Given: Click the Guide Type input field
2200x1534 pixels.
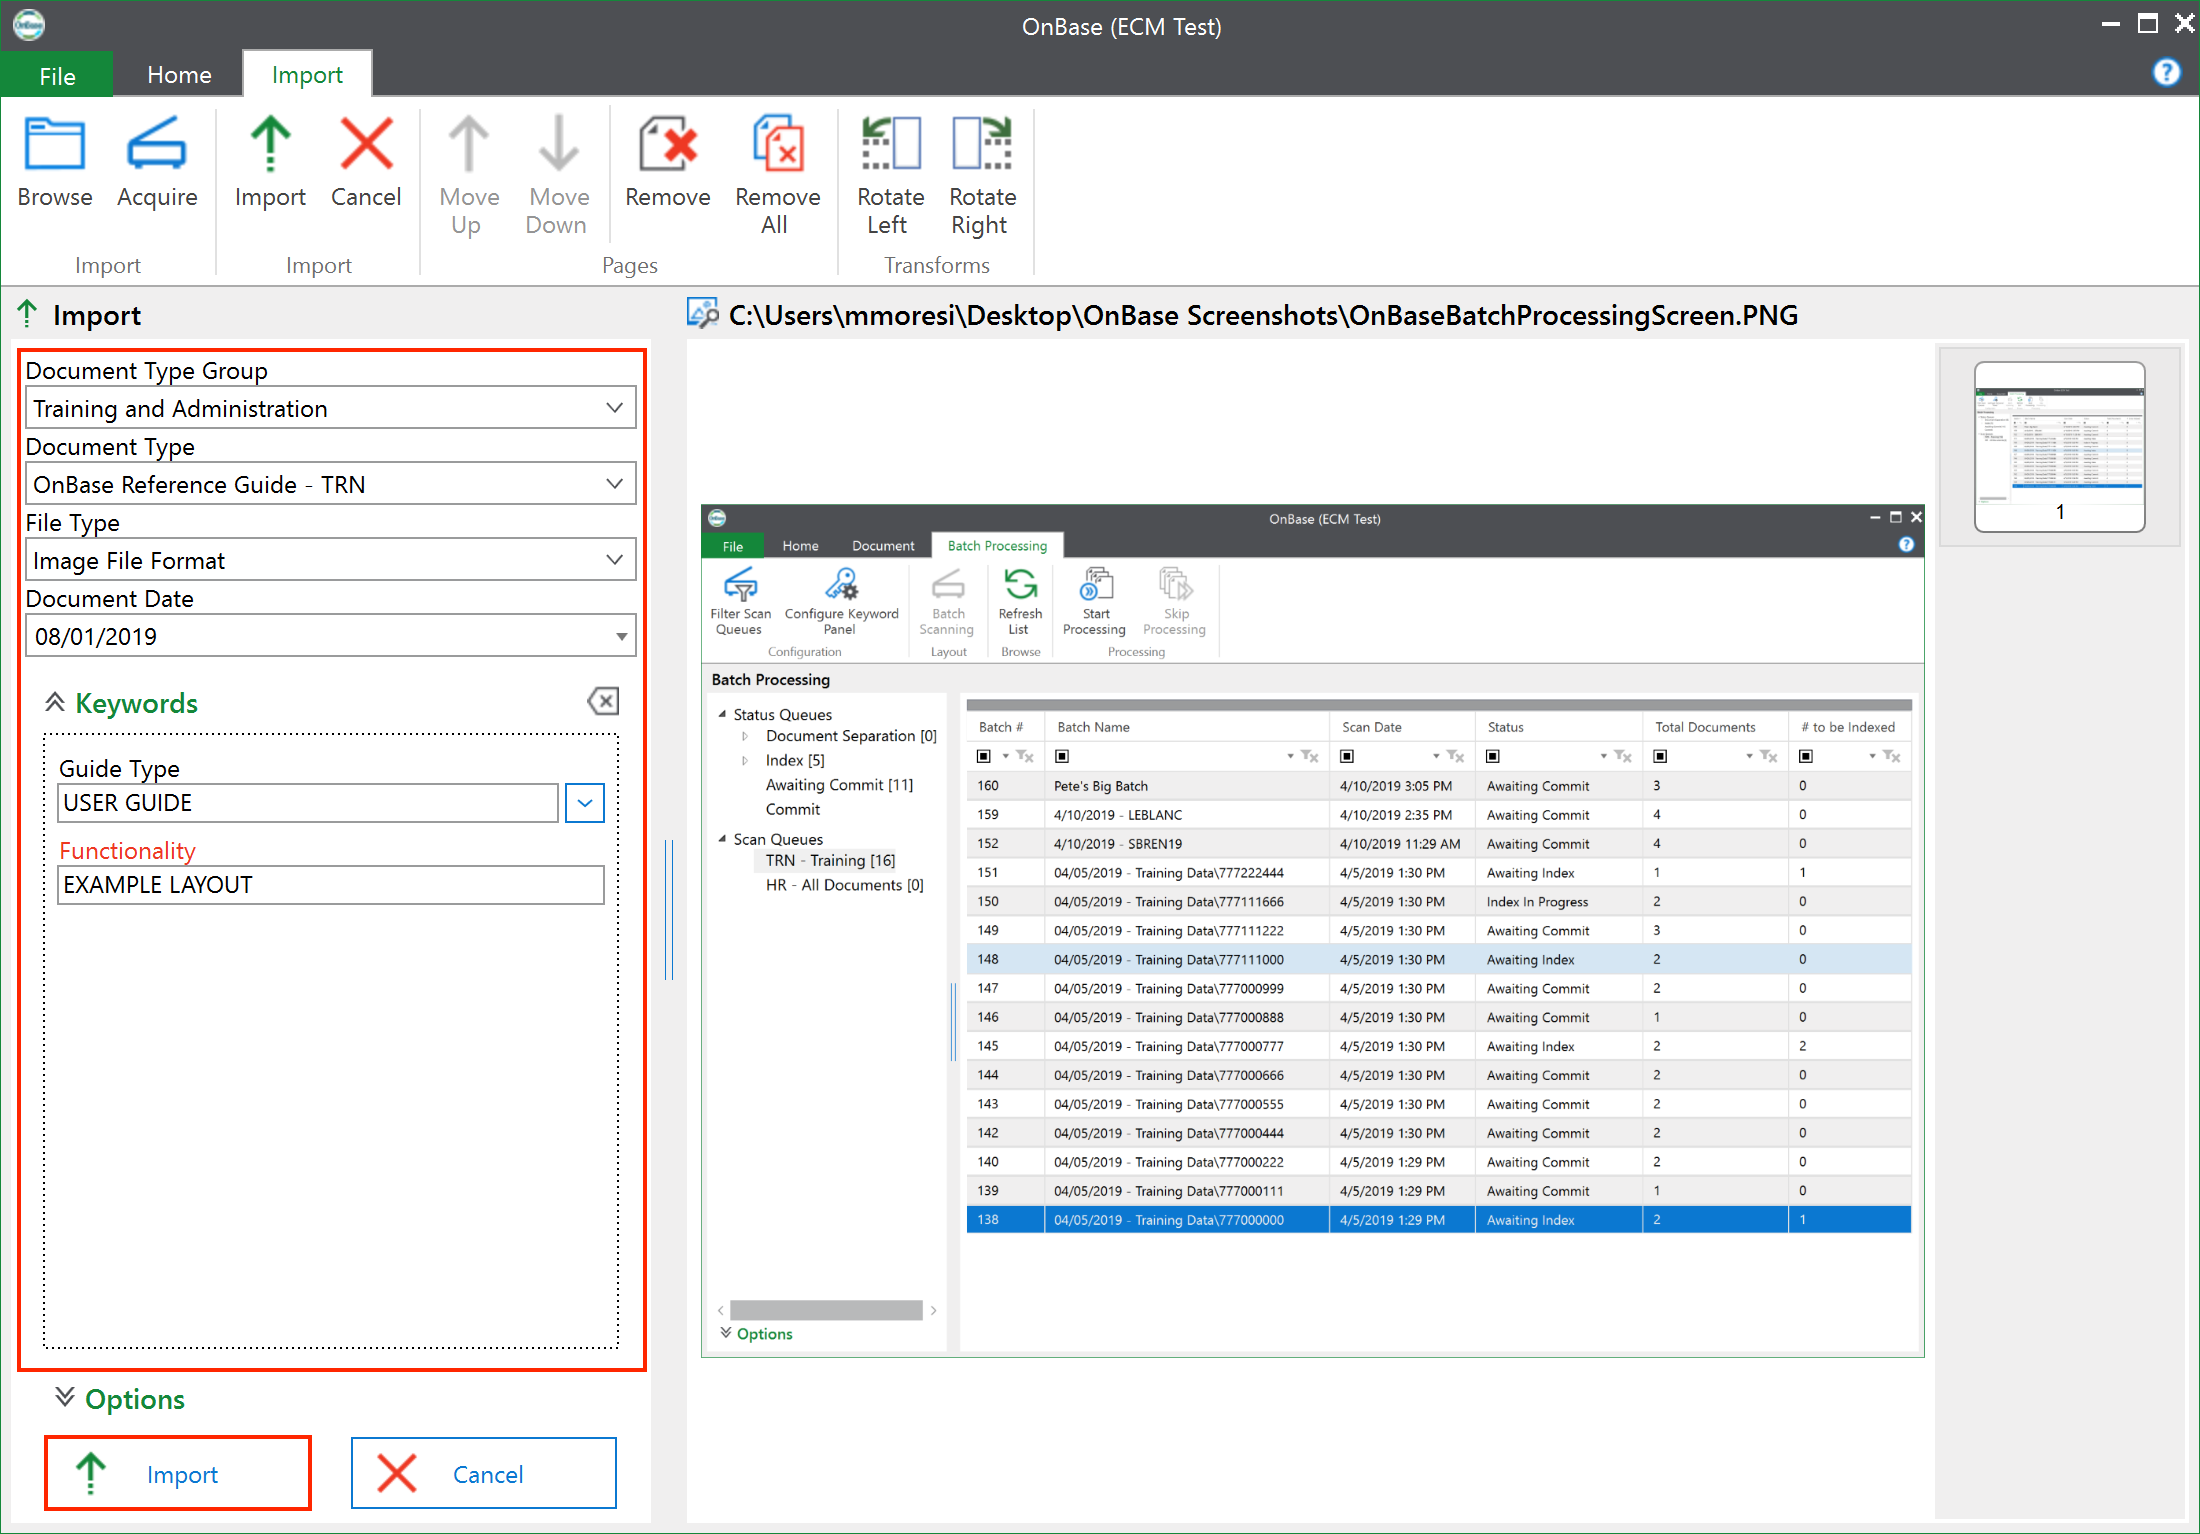Looking at the screenshot, I should [x=308, y=803].
